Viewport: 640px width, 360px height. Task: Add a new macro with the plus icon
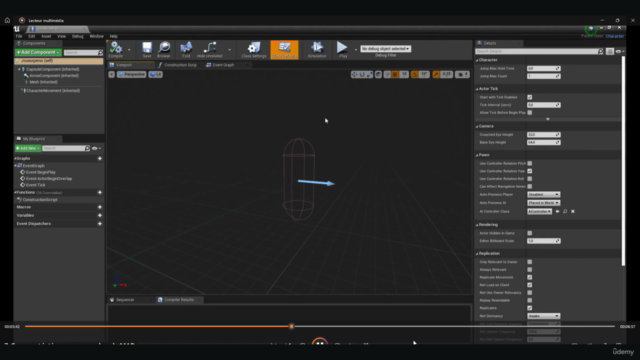[x=100, y=207]
